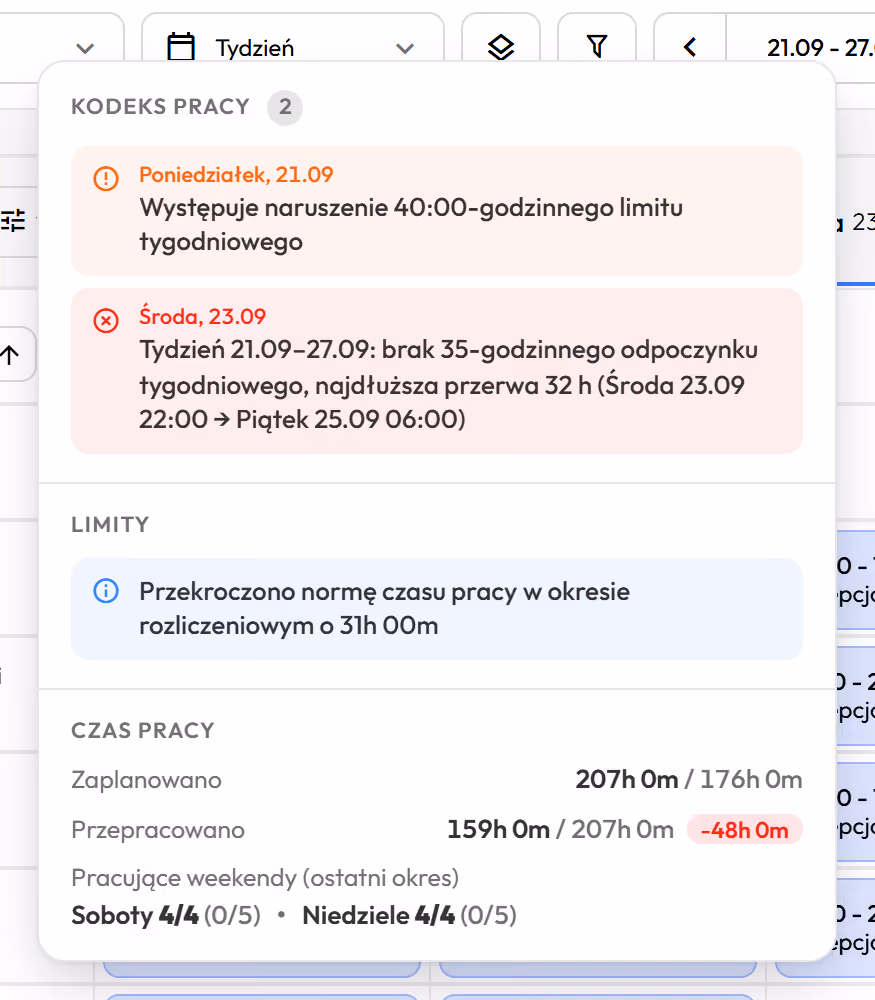This screenshot has width=875, height=1000.
Task: Click the Kodeks pracy count badge 2
Action: 285,107
